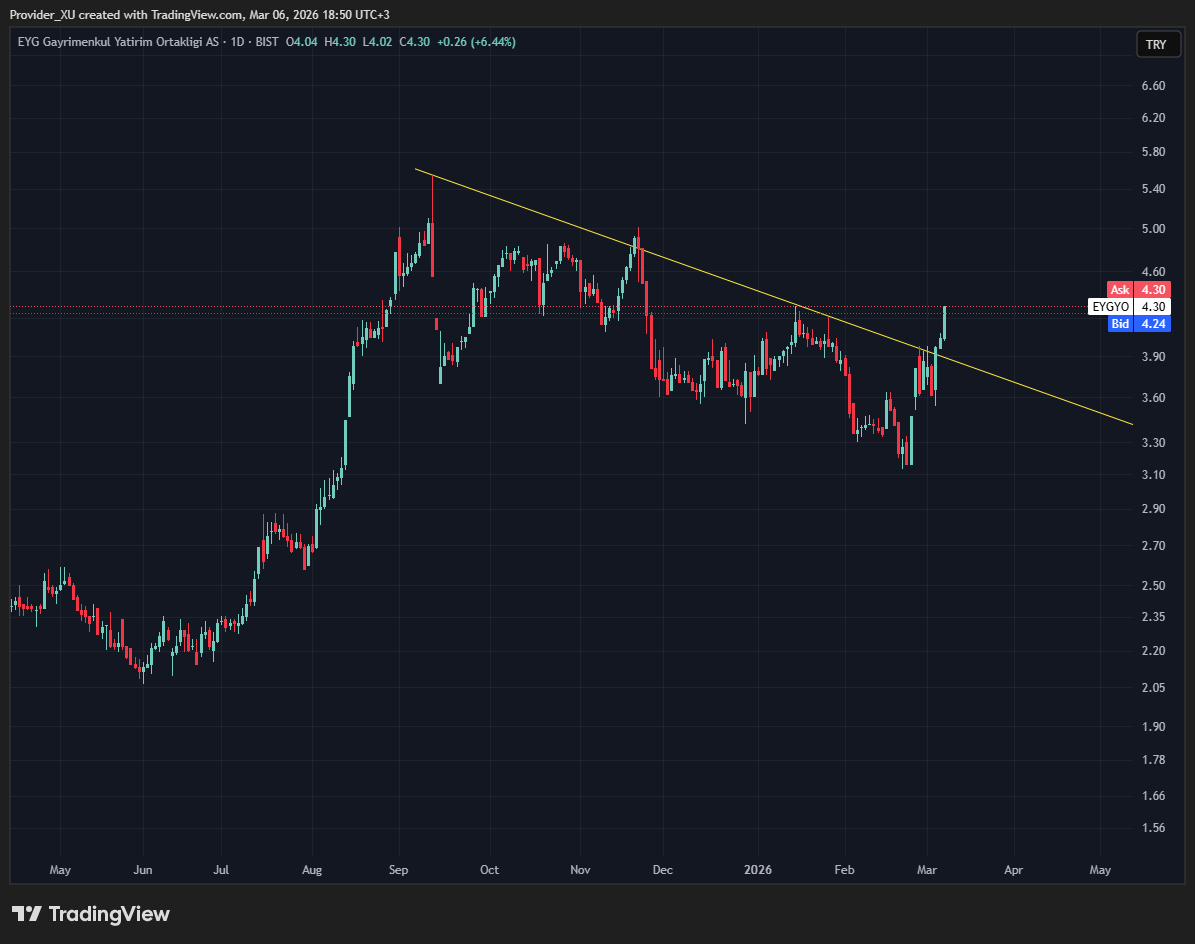Click the 5.80 price axis label

tap(1153, 152)
